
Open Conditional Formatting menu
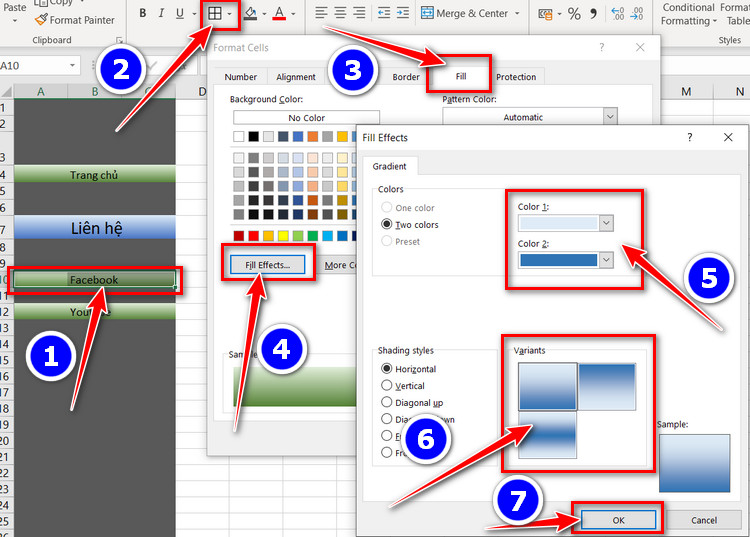click(x=689, y=14)
